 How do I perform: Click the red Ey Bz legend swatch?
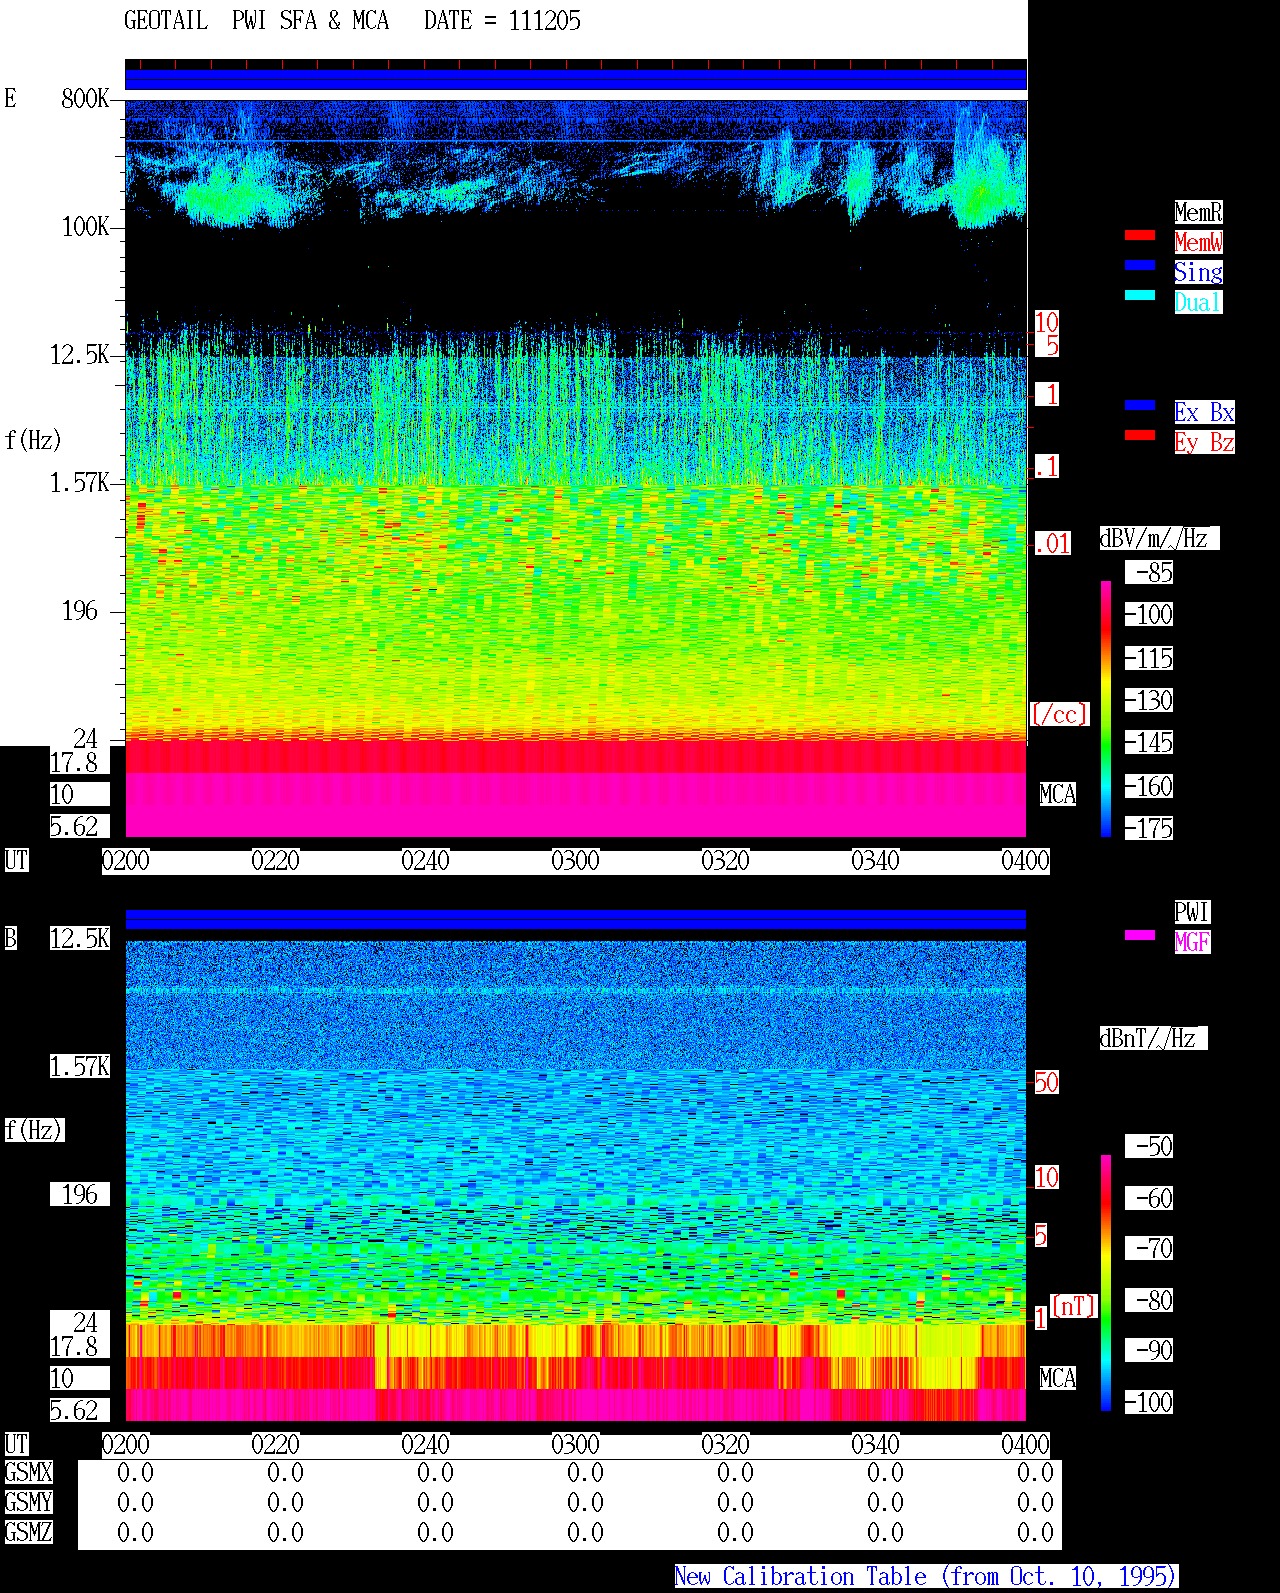pyautogui.click(x=1139, y=436)
